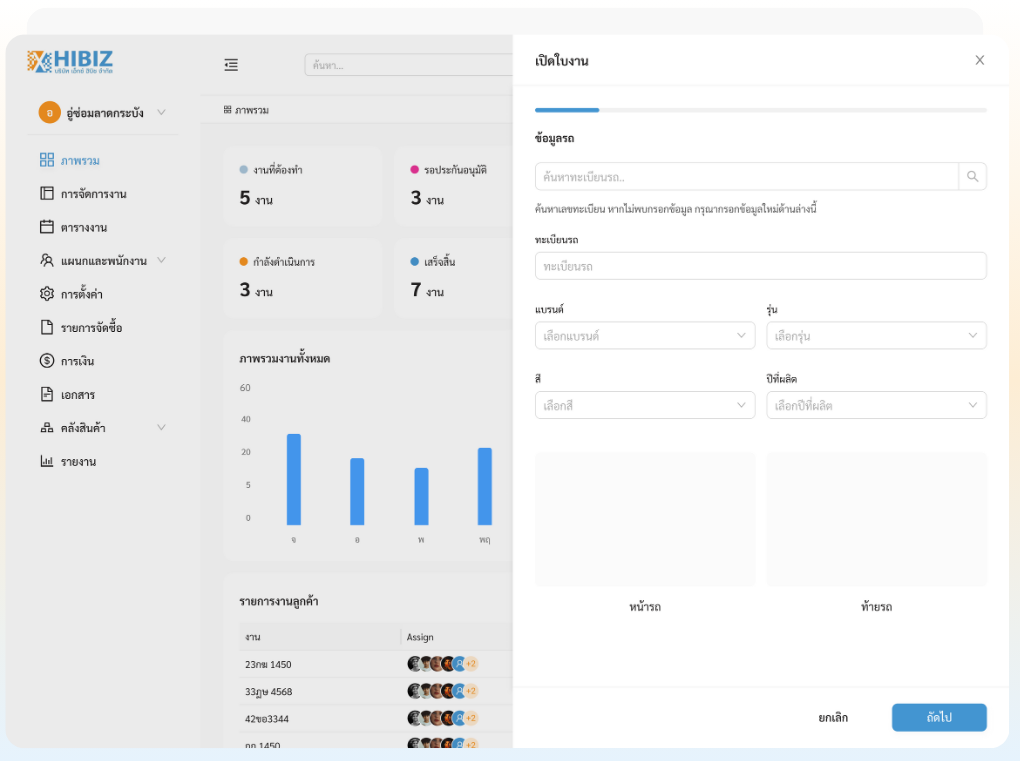The width and height of the screenshot is (1020, 761).
Task: Click the calendar icon for ตารางงาน
Action: 47,227
